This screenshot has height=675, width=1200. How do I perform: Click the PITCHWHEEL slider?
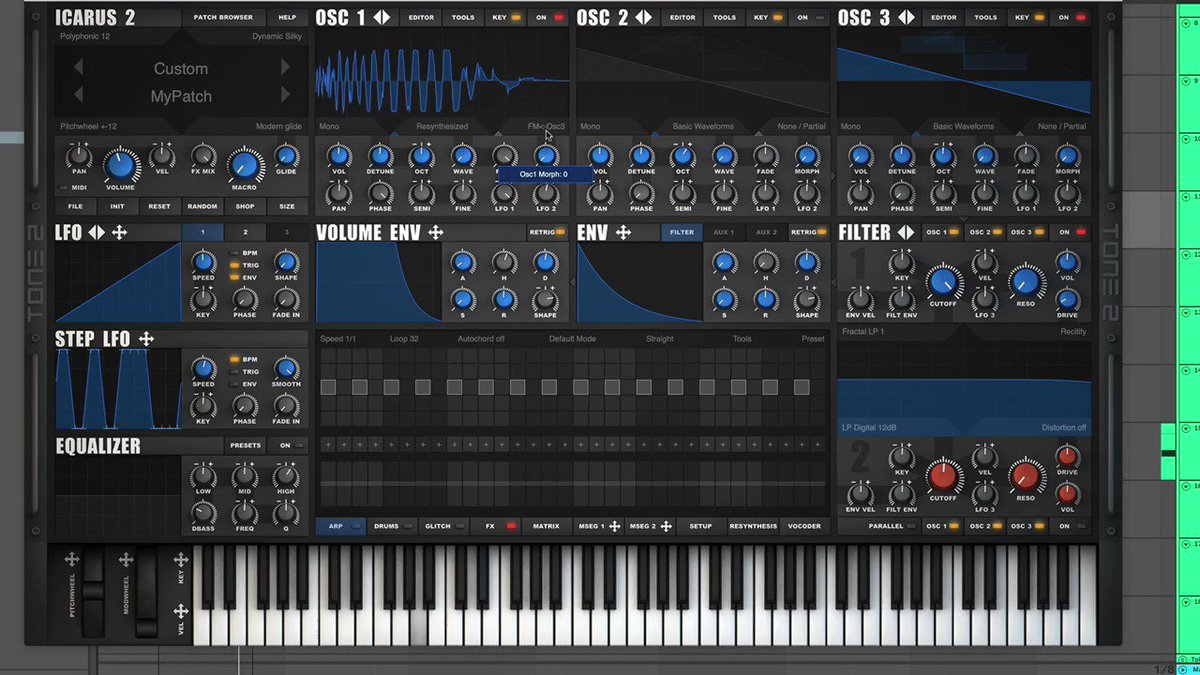coord(93,590)
